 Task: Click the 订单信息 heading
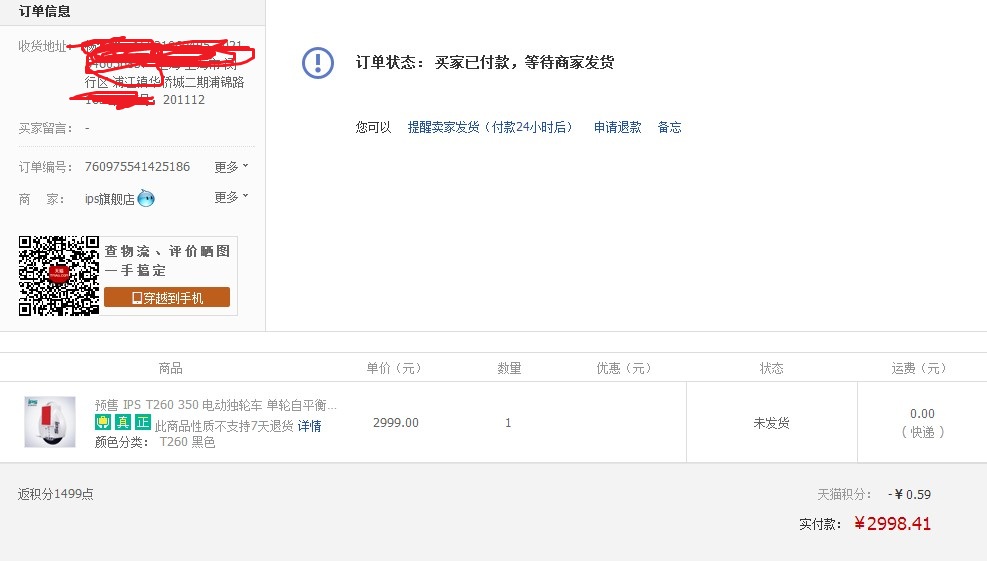tap(44, 11)
